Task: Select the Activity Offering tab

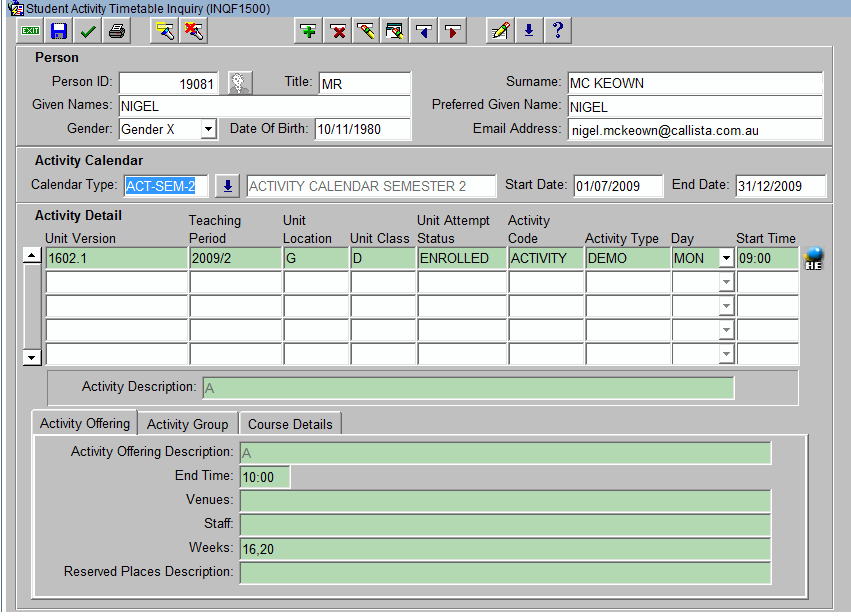Action: pyautogui.click(x=85, y=424)
